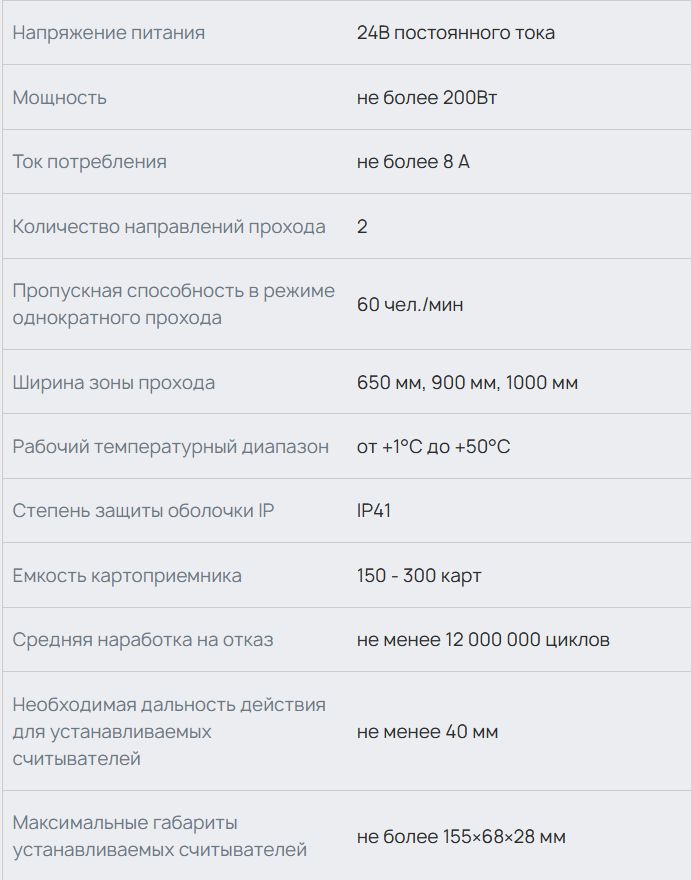Click the "Ширина зоны прохода" label

[113, 383]
